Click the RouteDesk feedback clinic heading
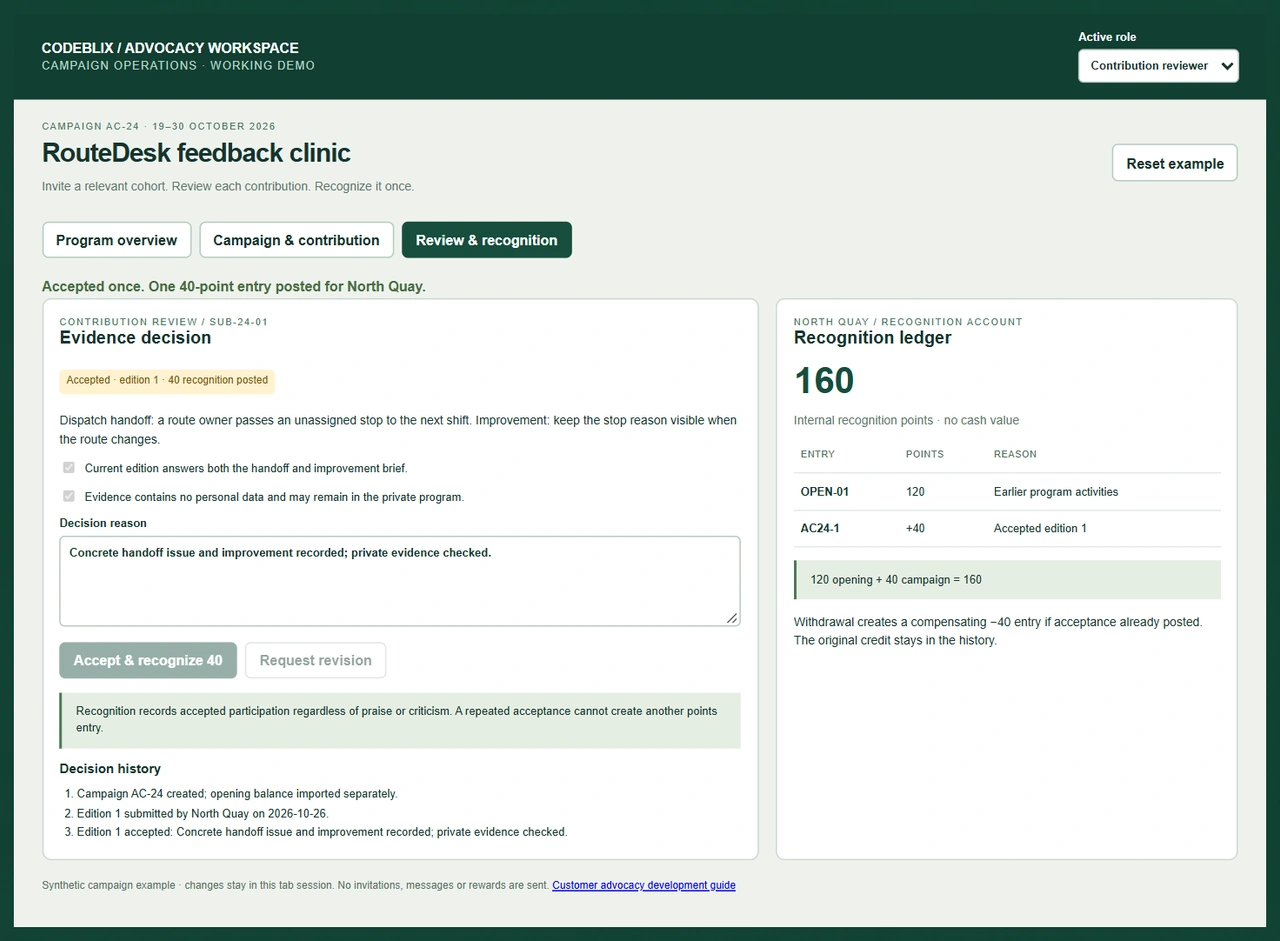The image size is (1280, 941). coord(196,153)
